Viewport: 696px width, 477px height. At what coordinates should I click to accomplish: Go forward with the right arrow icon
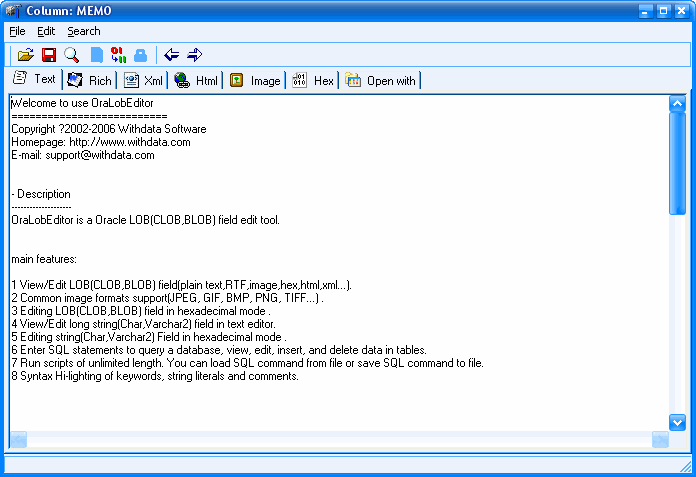(x=194, y=55)
